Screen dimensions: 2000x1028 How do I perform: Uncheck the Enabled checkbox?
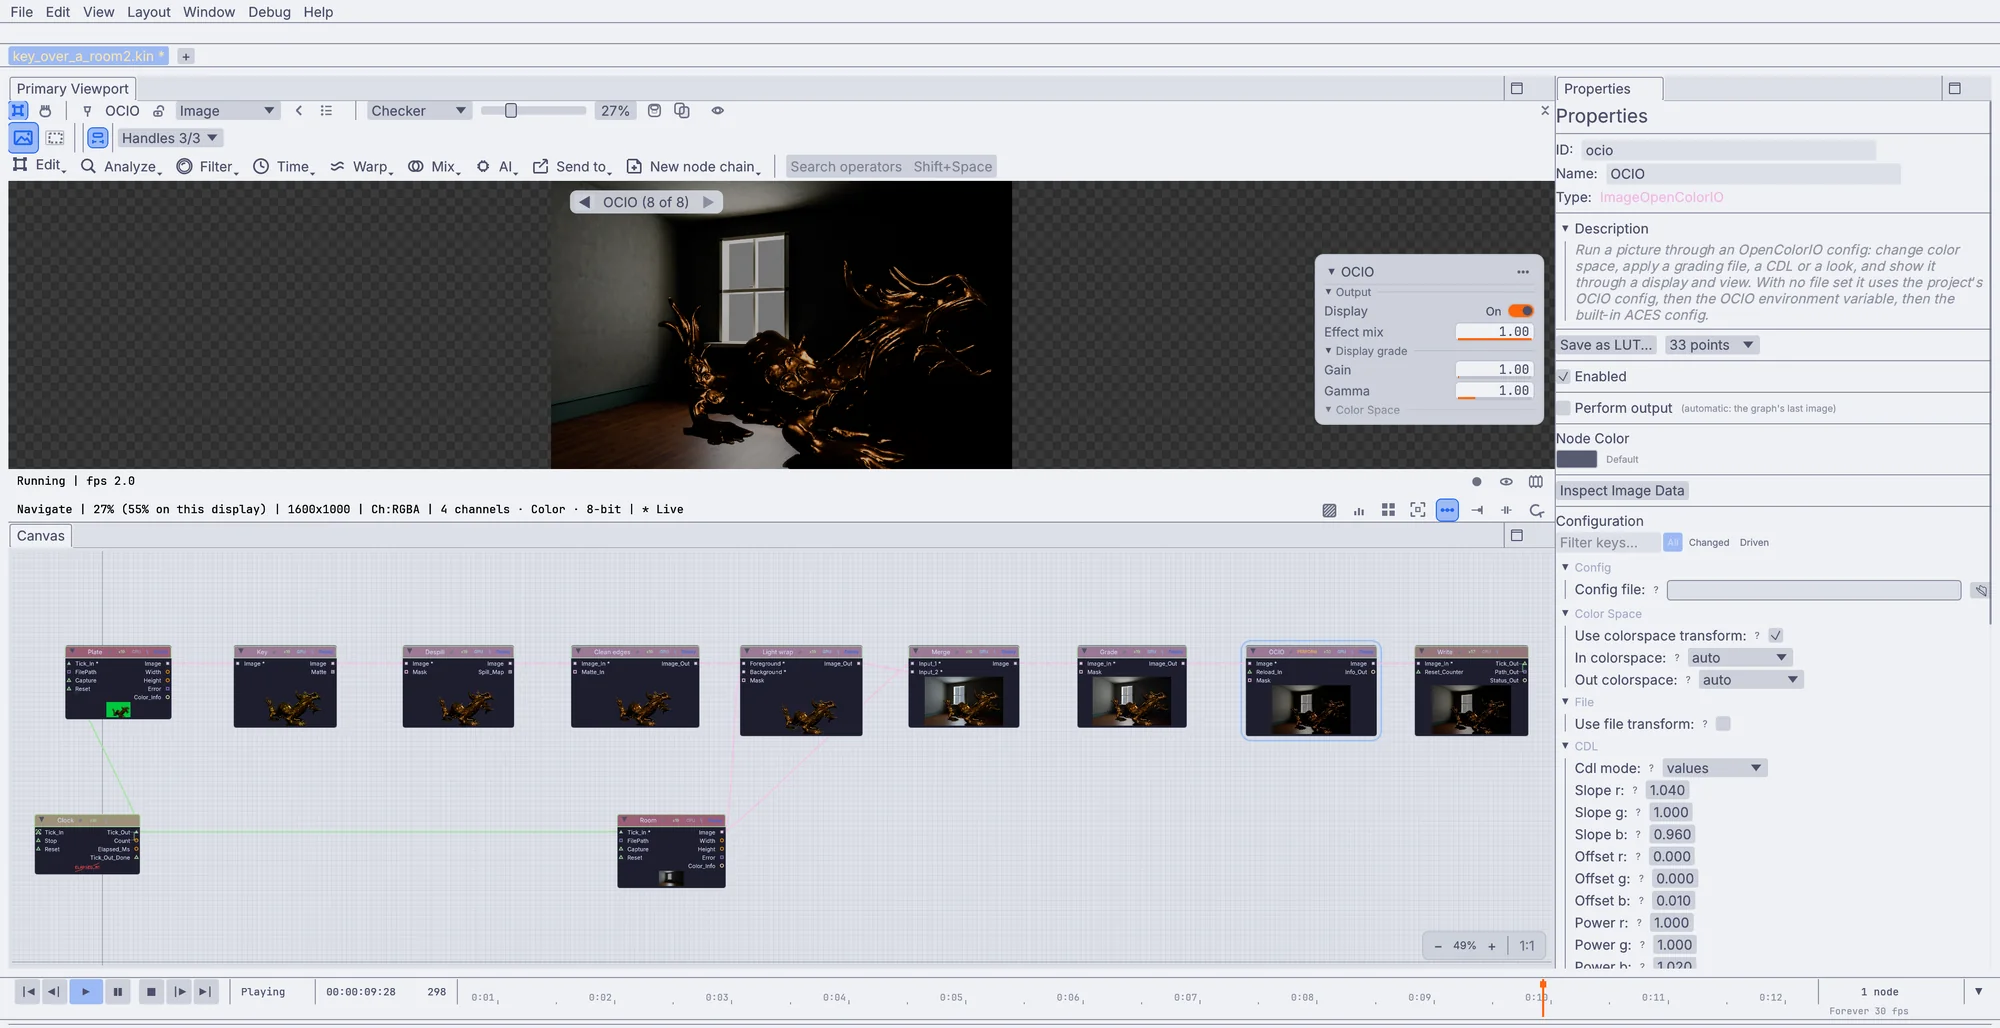tap(1564, 377)
